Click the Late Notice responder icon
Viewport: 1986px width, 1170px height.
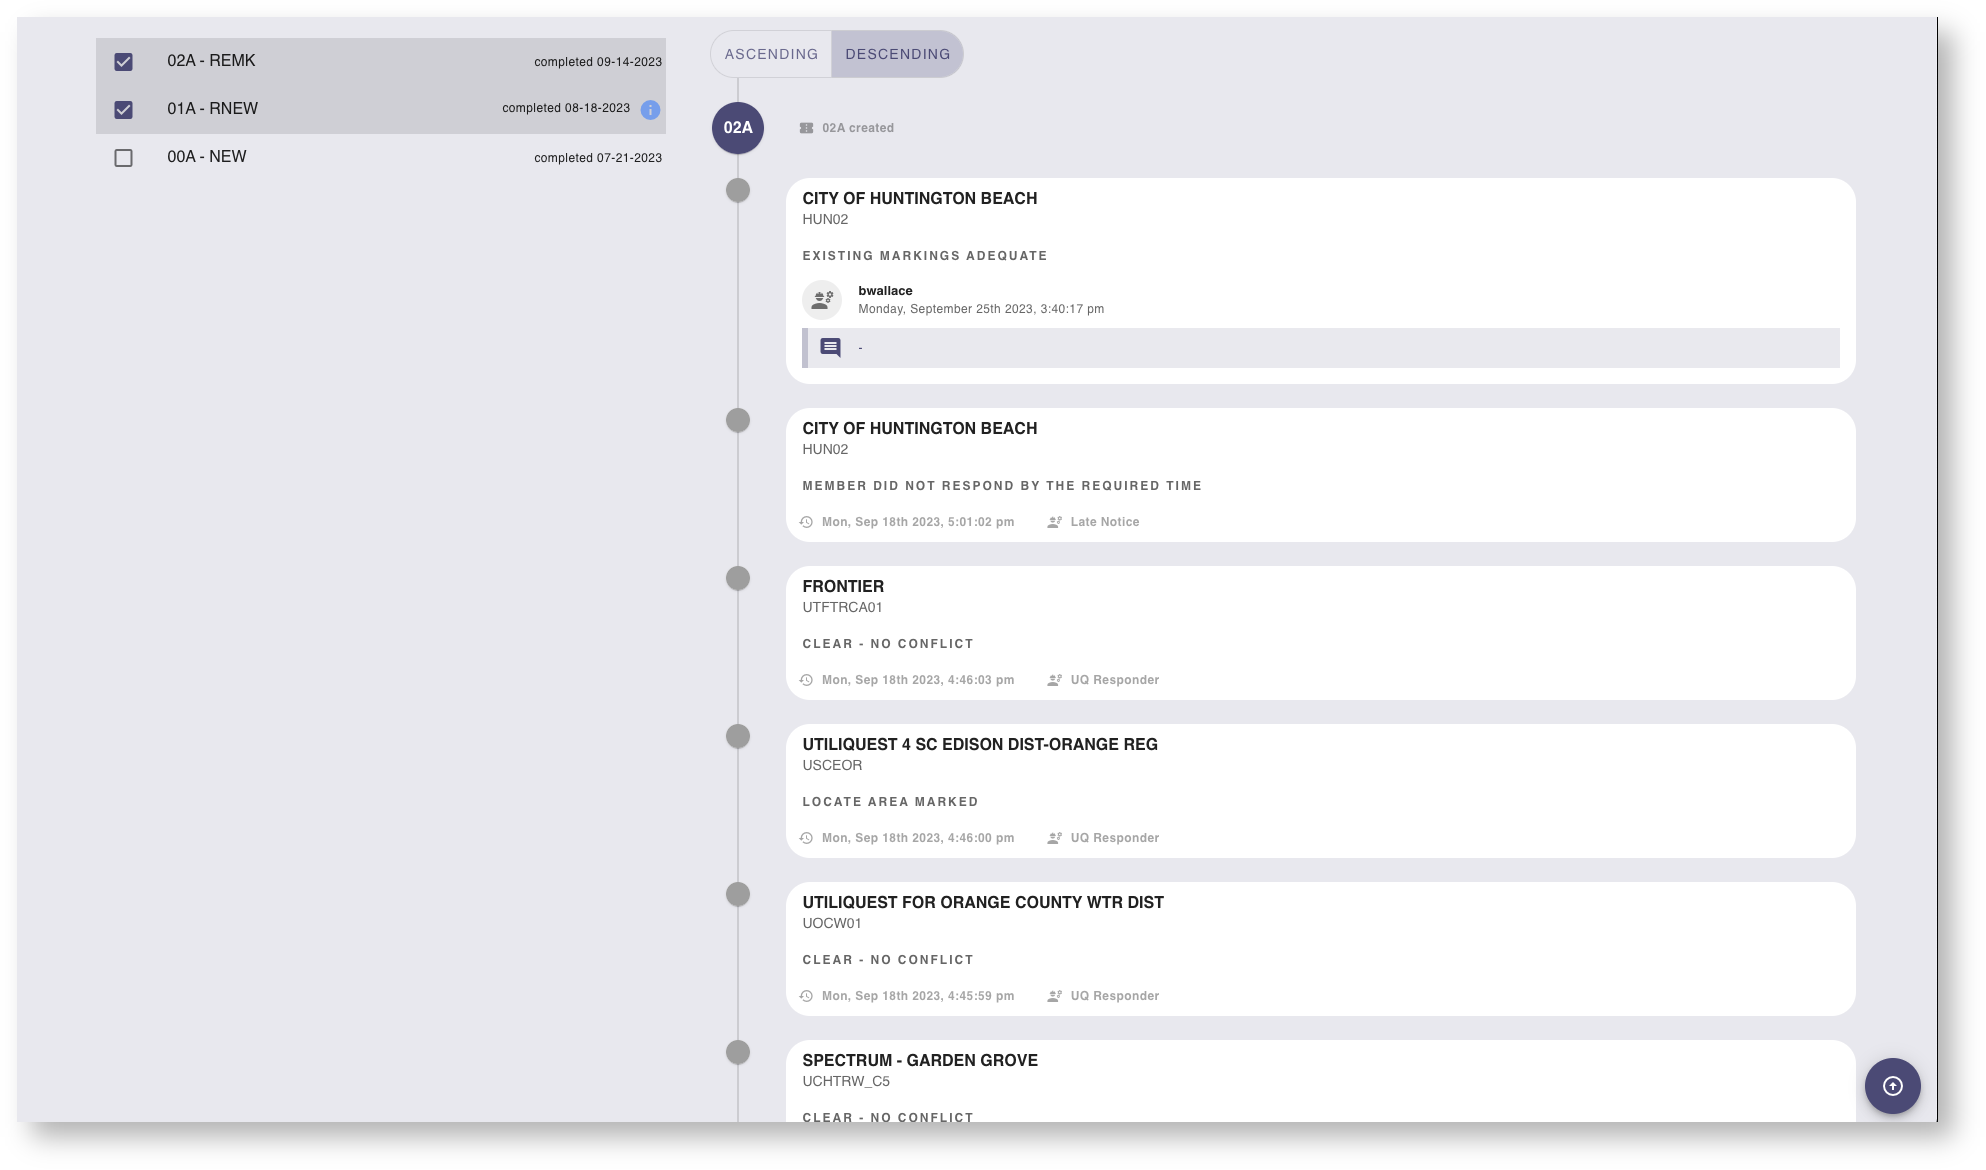tap(1054, 522)
